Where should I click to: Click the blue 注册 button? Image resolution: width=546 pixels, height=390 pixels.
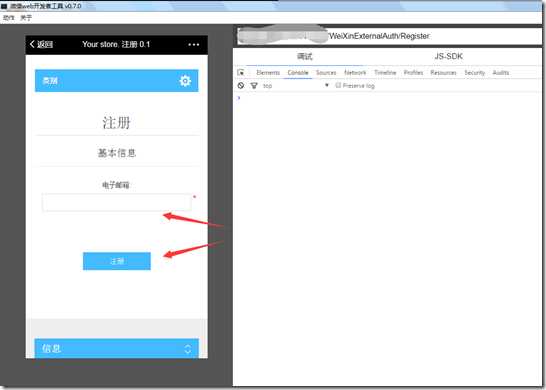pyautogui.click(x=117, y=261)
